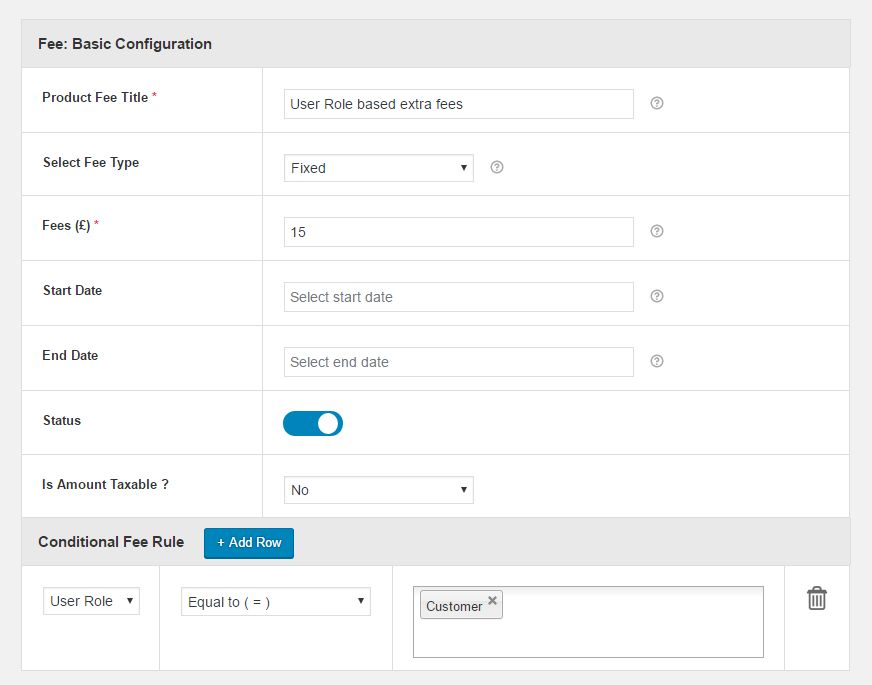This screenshot has width=872, height=685.
Task: Open the Equal to operator dropdown
Action: coord(275,602)
